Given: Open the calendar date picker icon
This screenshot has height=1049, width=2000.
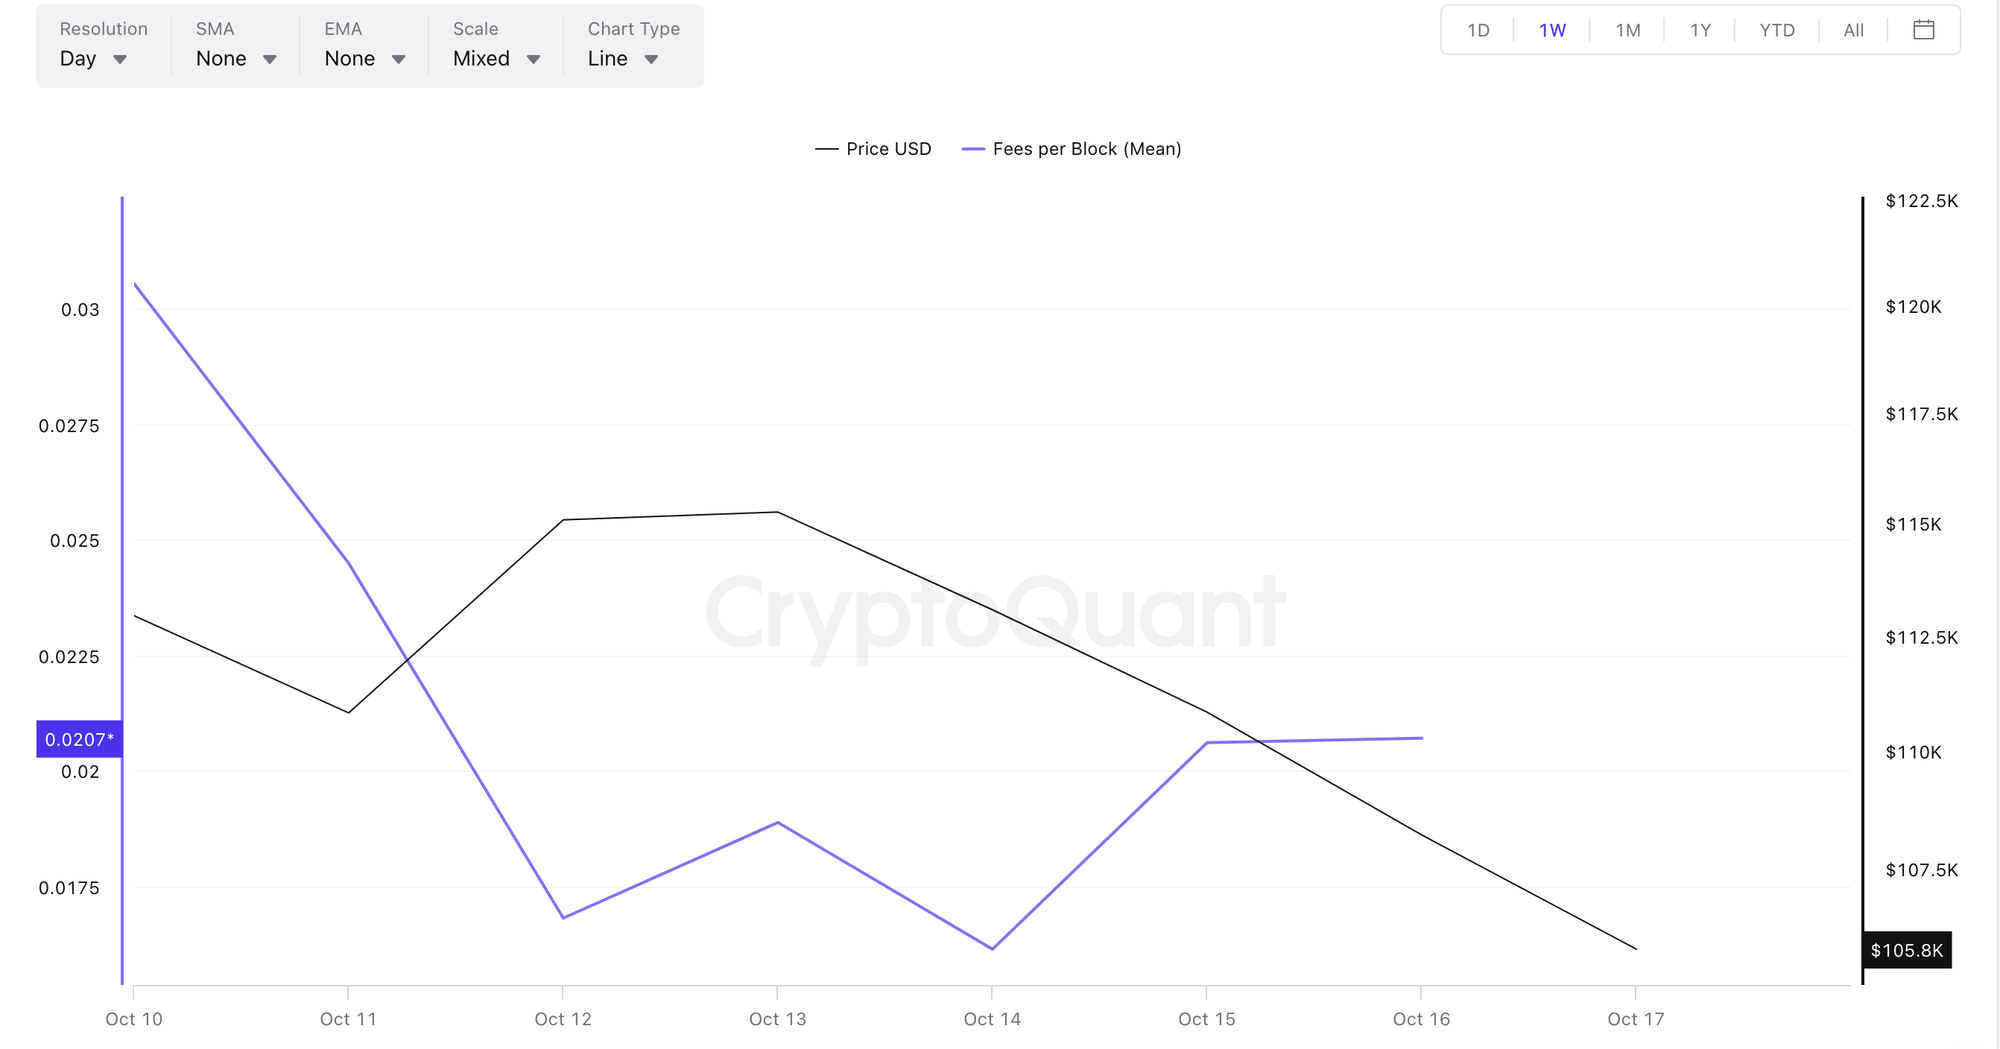Looking at the screenshot, I should point(1925,29).
